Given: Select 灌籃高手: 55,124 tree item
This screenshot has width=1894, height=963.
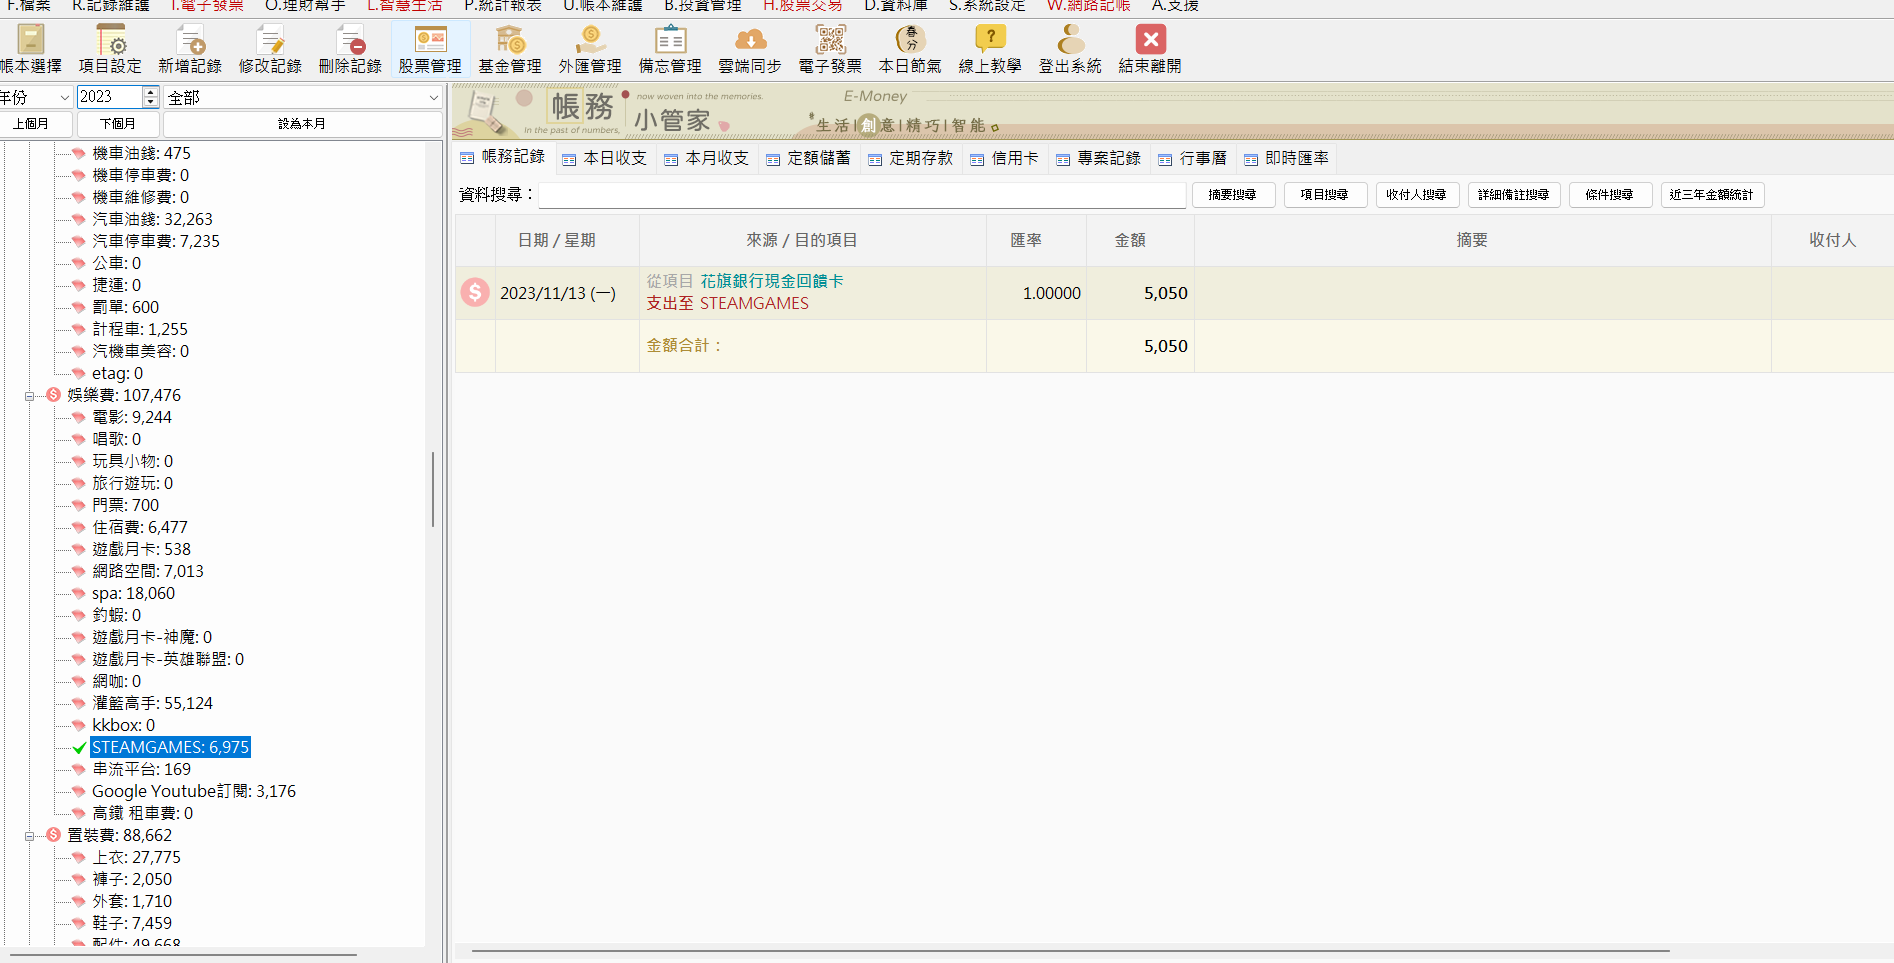Looking at the screenshot, I should pos(152,704).
